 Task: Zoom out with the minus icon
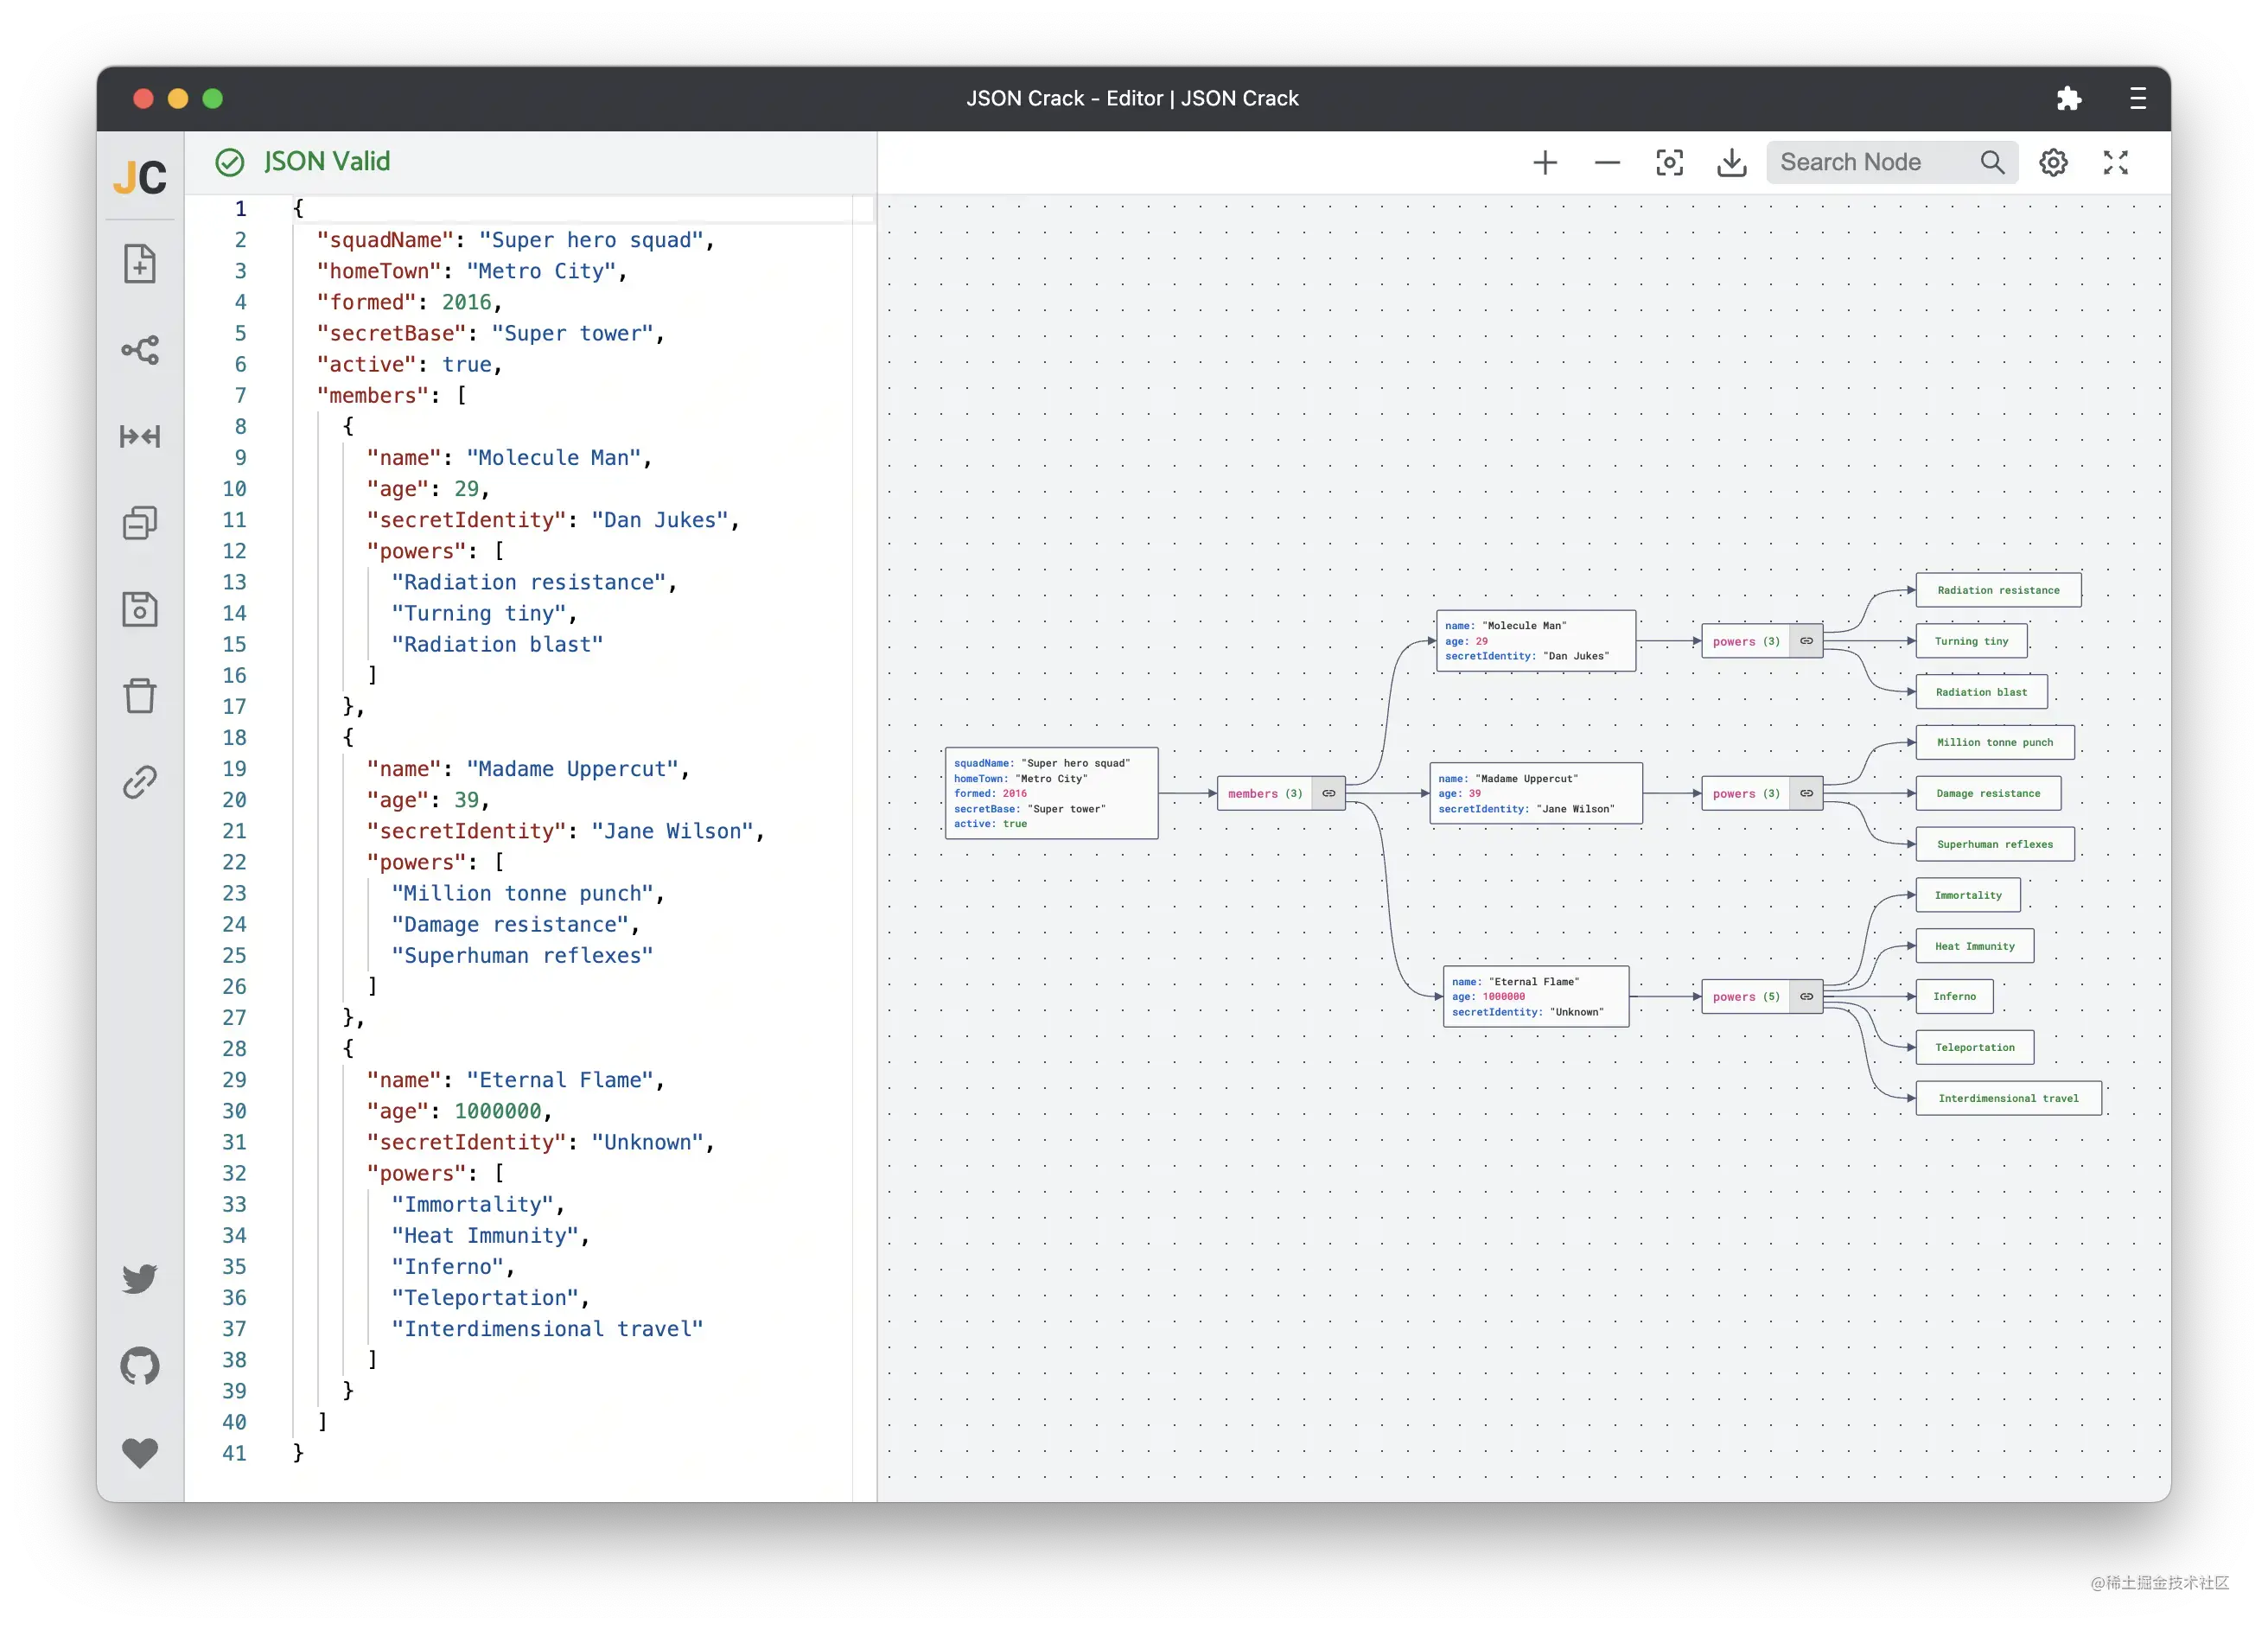pos(1607,162)
